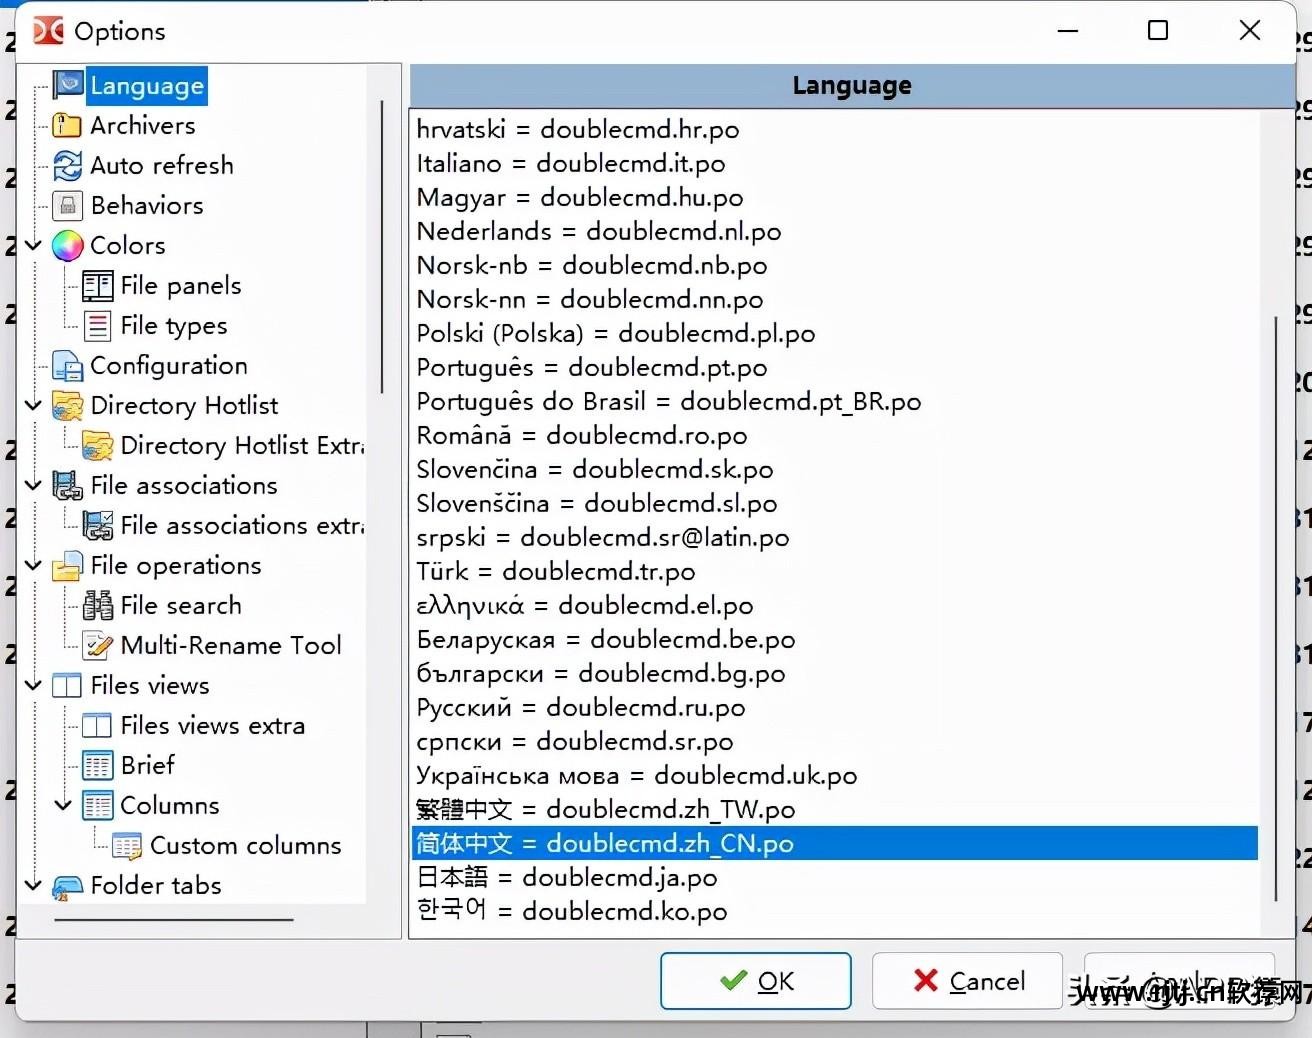This screenshot has height=1038, width=1312.
Task: Collapse the Columns tree node
Action: point(63,805)
